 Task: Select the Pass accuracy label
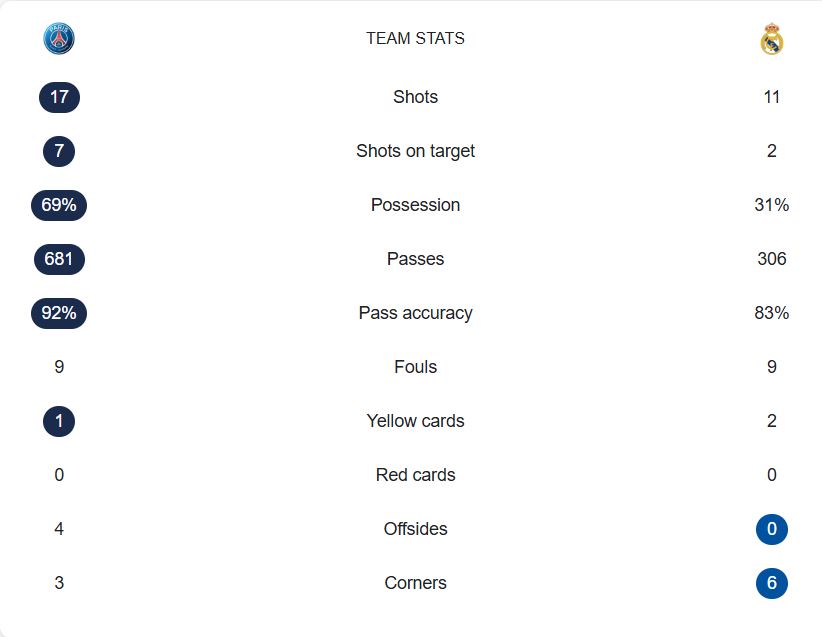click(415, 313)
